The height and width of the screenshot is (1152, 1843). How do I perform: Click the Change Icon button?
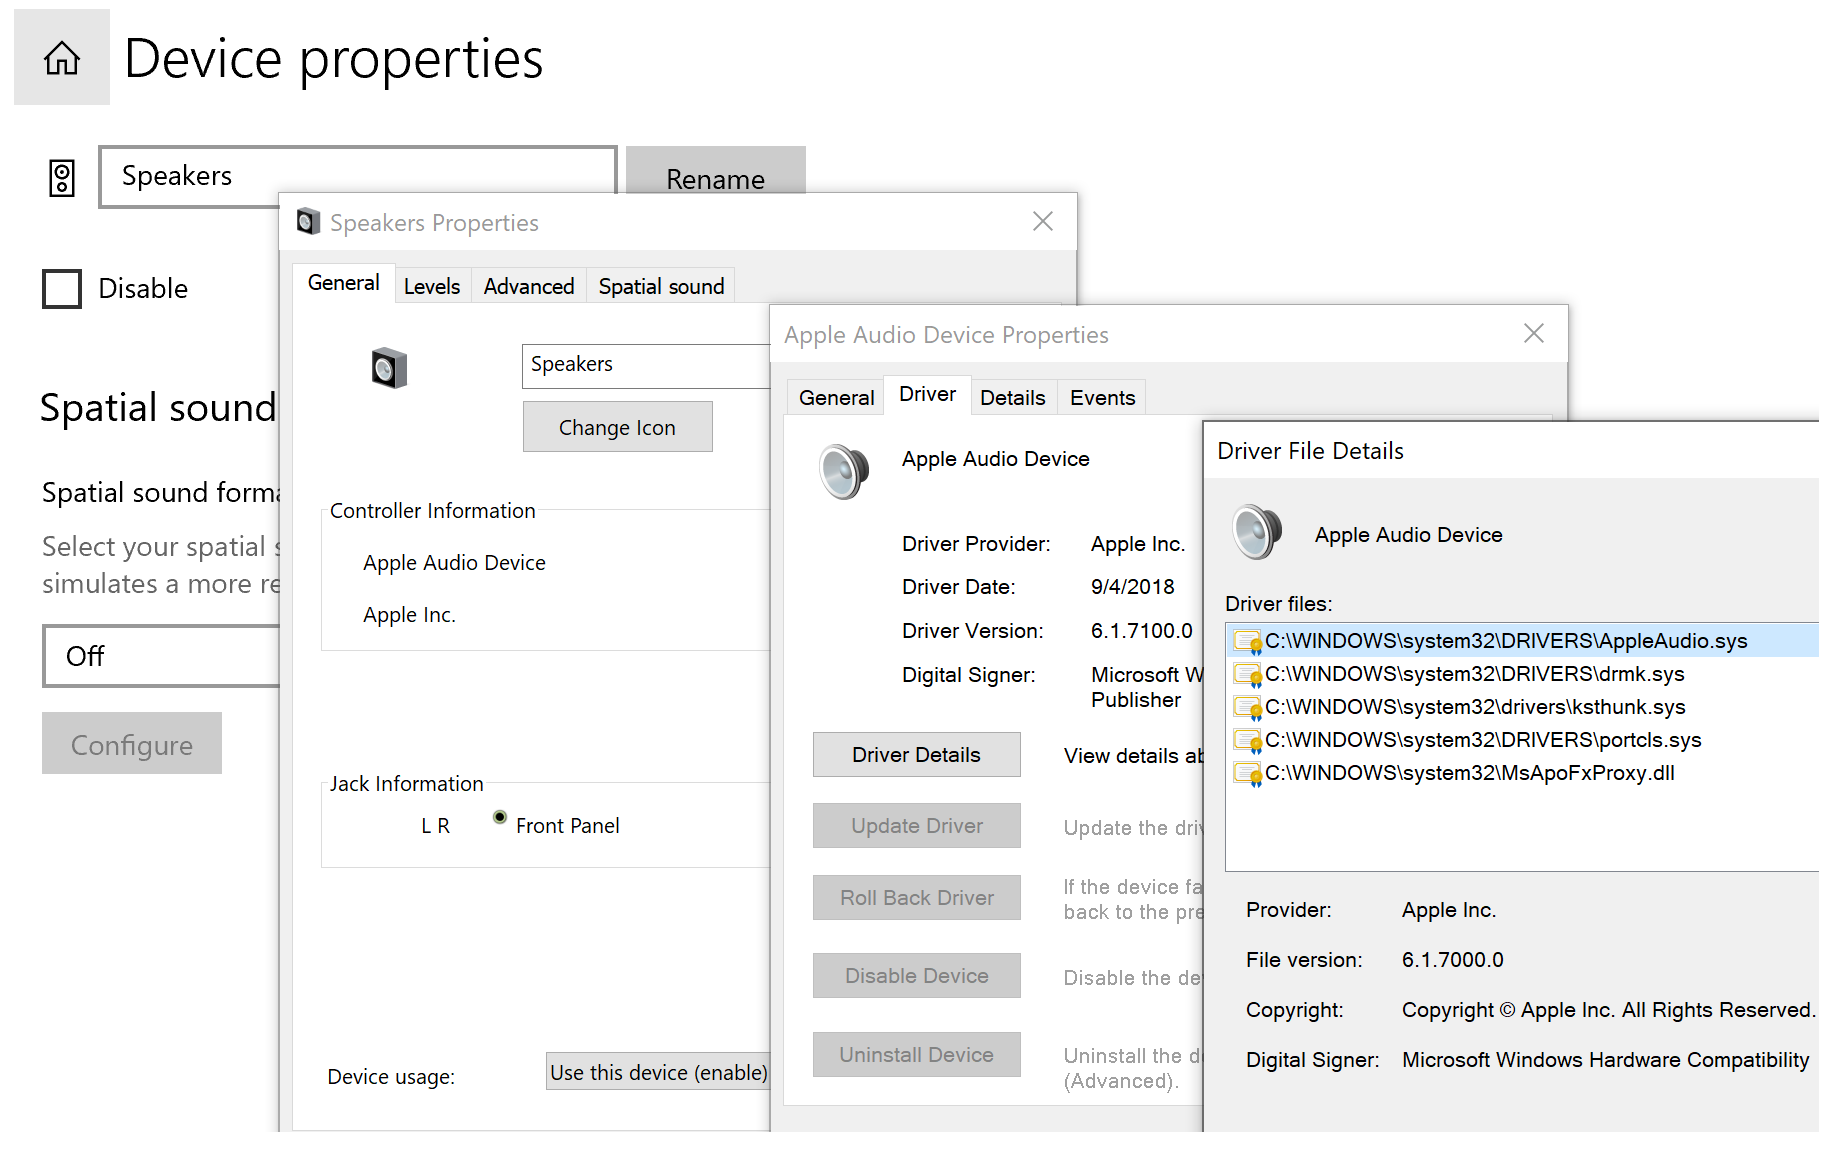point(617,427)
